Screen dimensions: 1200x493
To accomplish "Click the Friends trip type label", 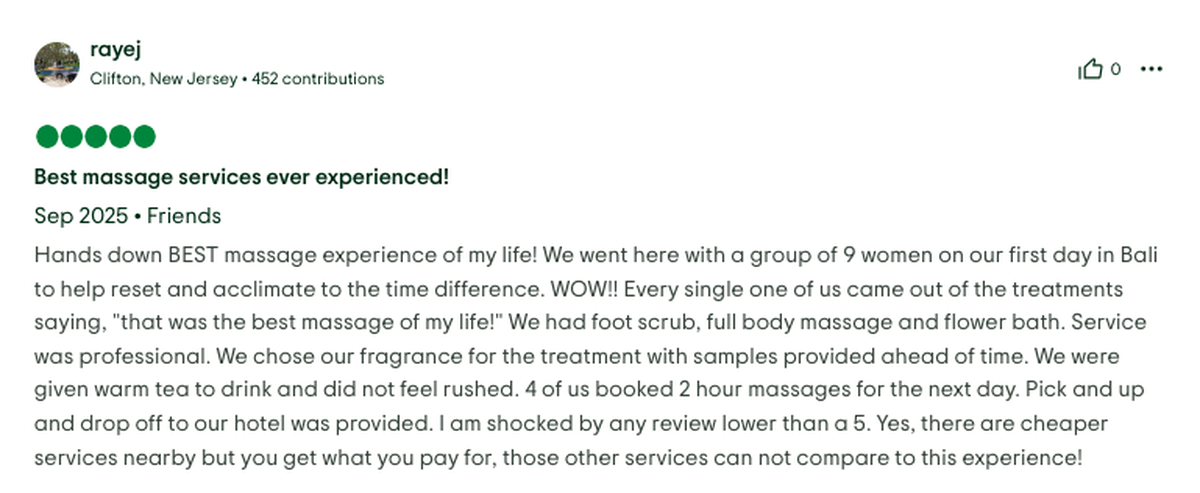I will (x=184, y=215).
